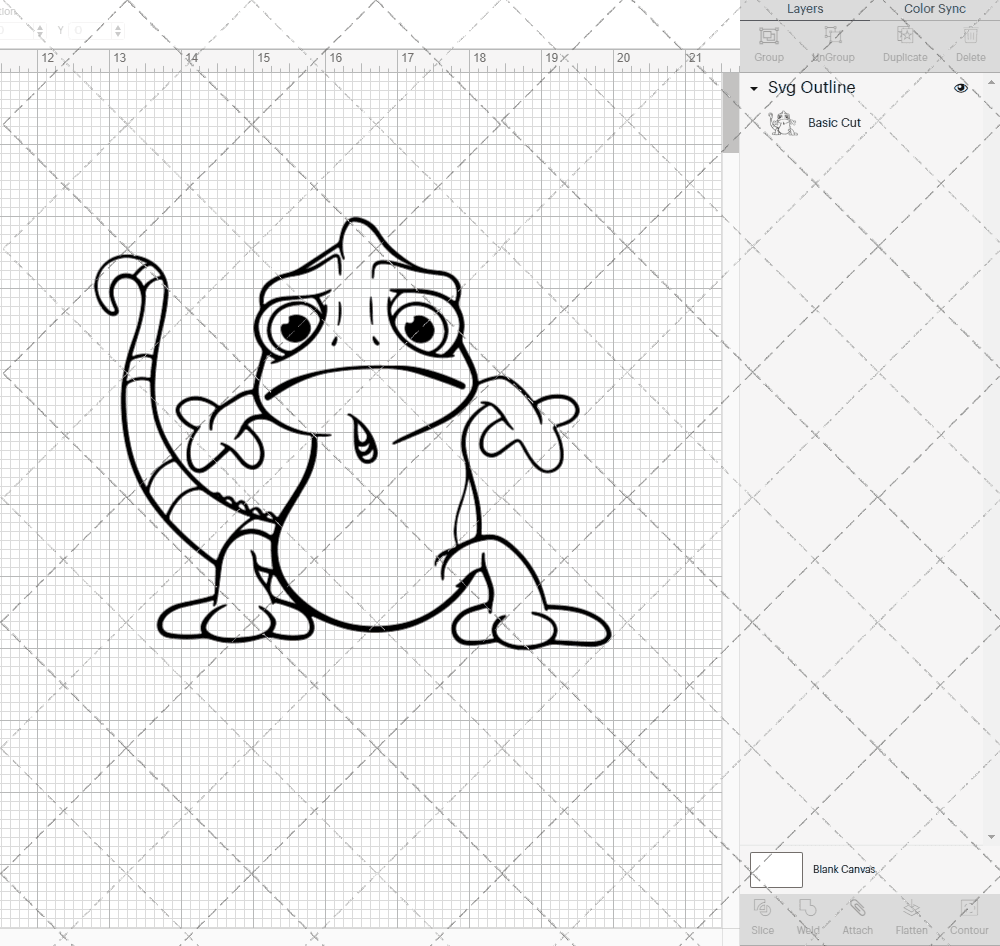Click the Basic Cut chameleon thumbnail
The height and width of the screenshot is (946, 1000).
coord(784,122)
